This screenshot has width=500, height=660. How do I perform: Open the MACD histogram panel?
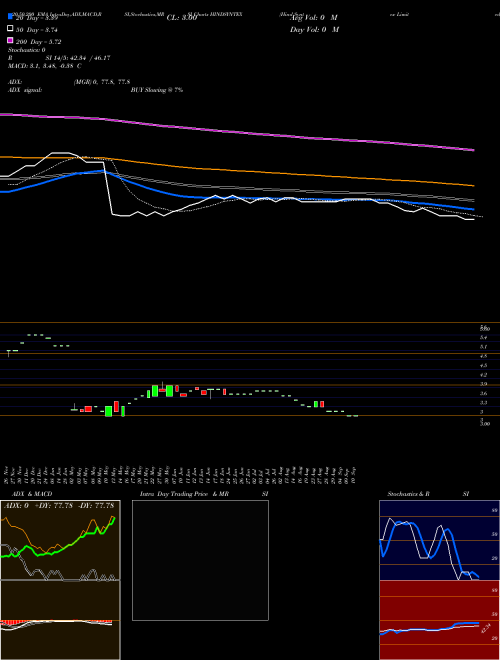pyautogui.click(x=60, y=620)
